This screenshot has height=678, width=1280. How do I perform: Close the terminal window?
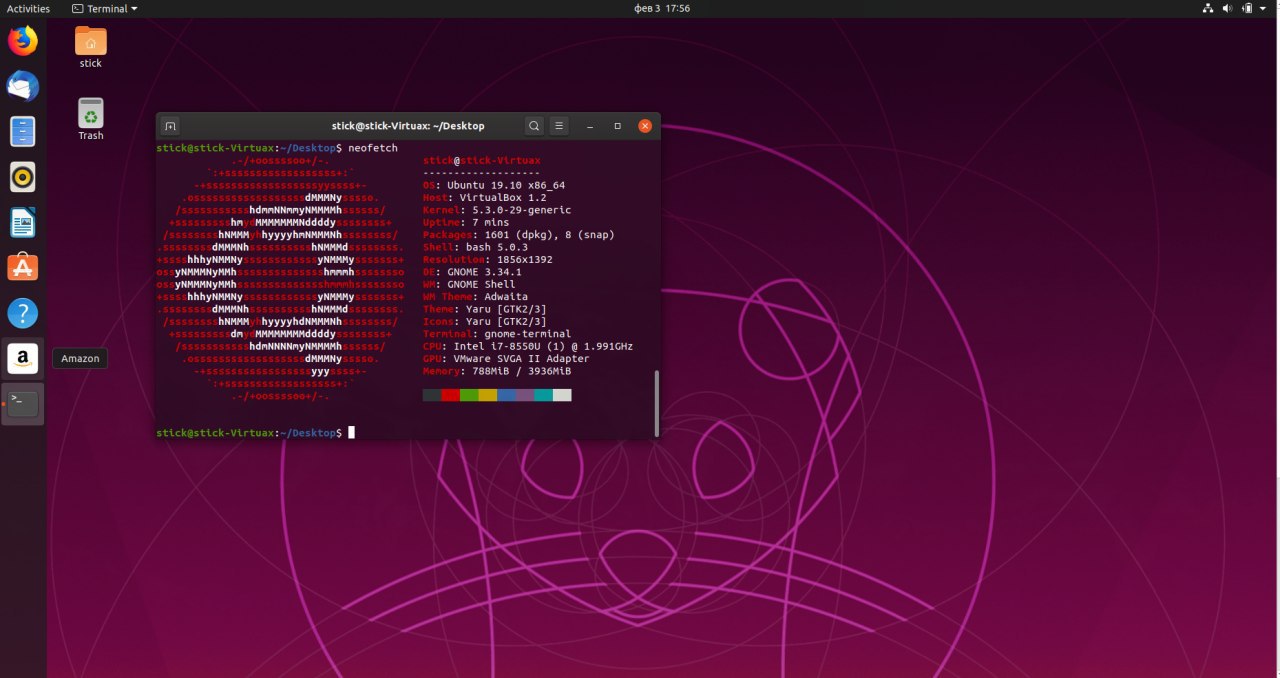[x=645, y=126]
